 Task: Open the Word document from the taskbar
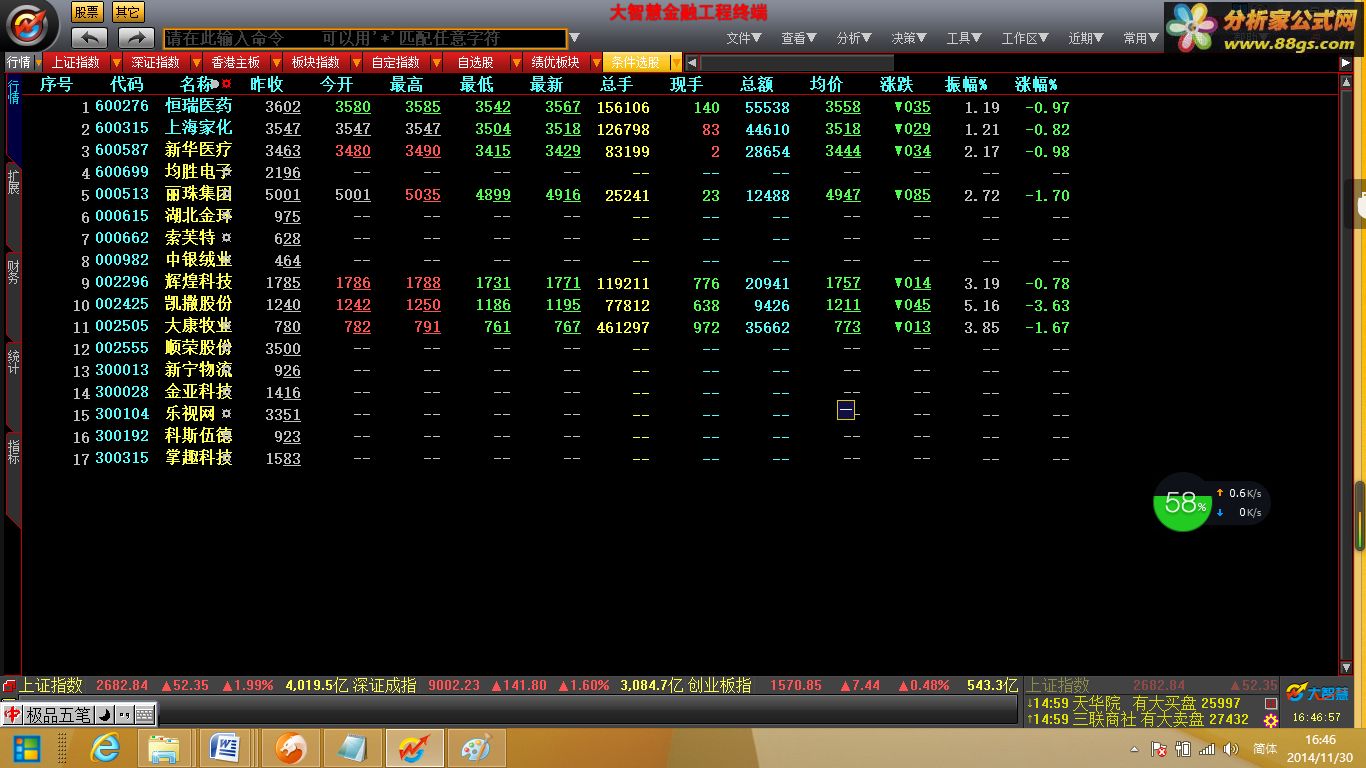(x=226, y=748)
